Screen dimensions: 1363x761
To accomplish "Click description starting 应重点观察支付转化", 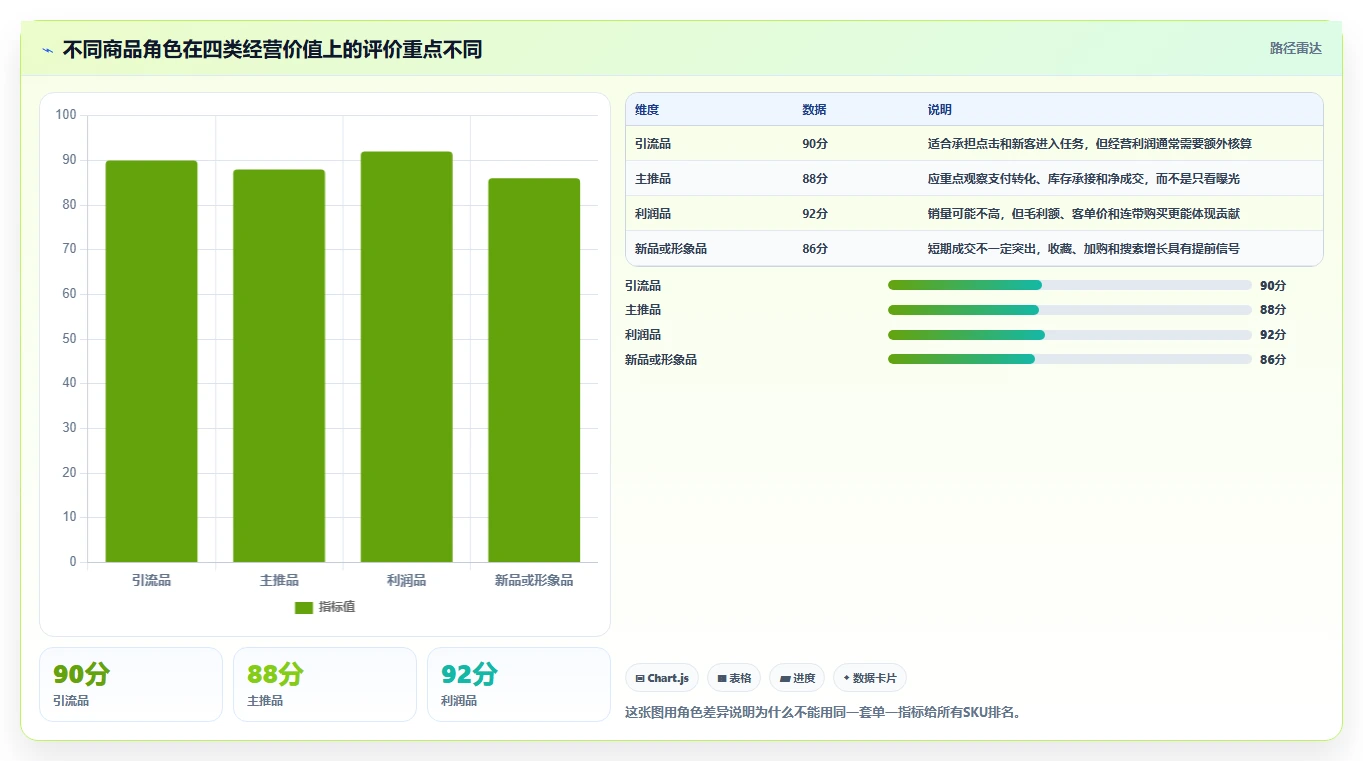I will click(x=1084, y=179).
